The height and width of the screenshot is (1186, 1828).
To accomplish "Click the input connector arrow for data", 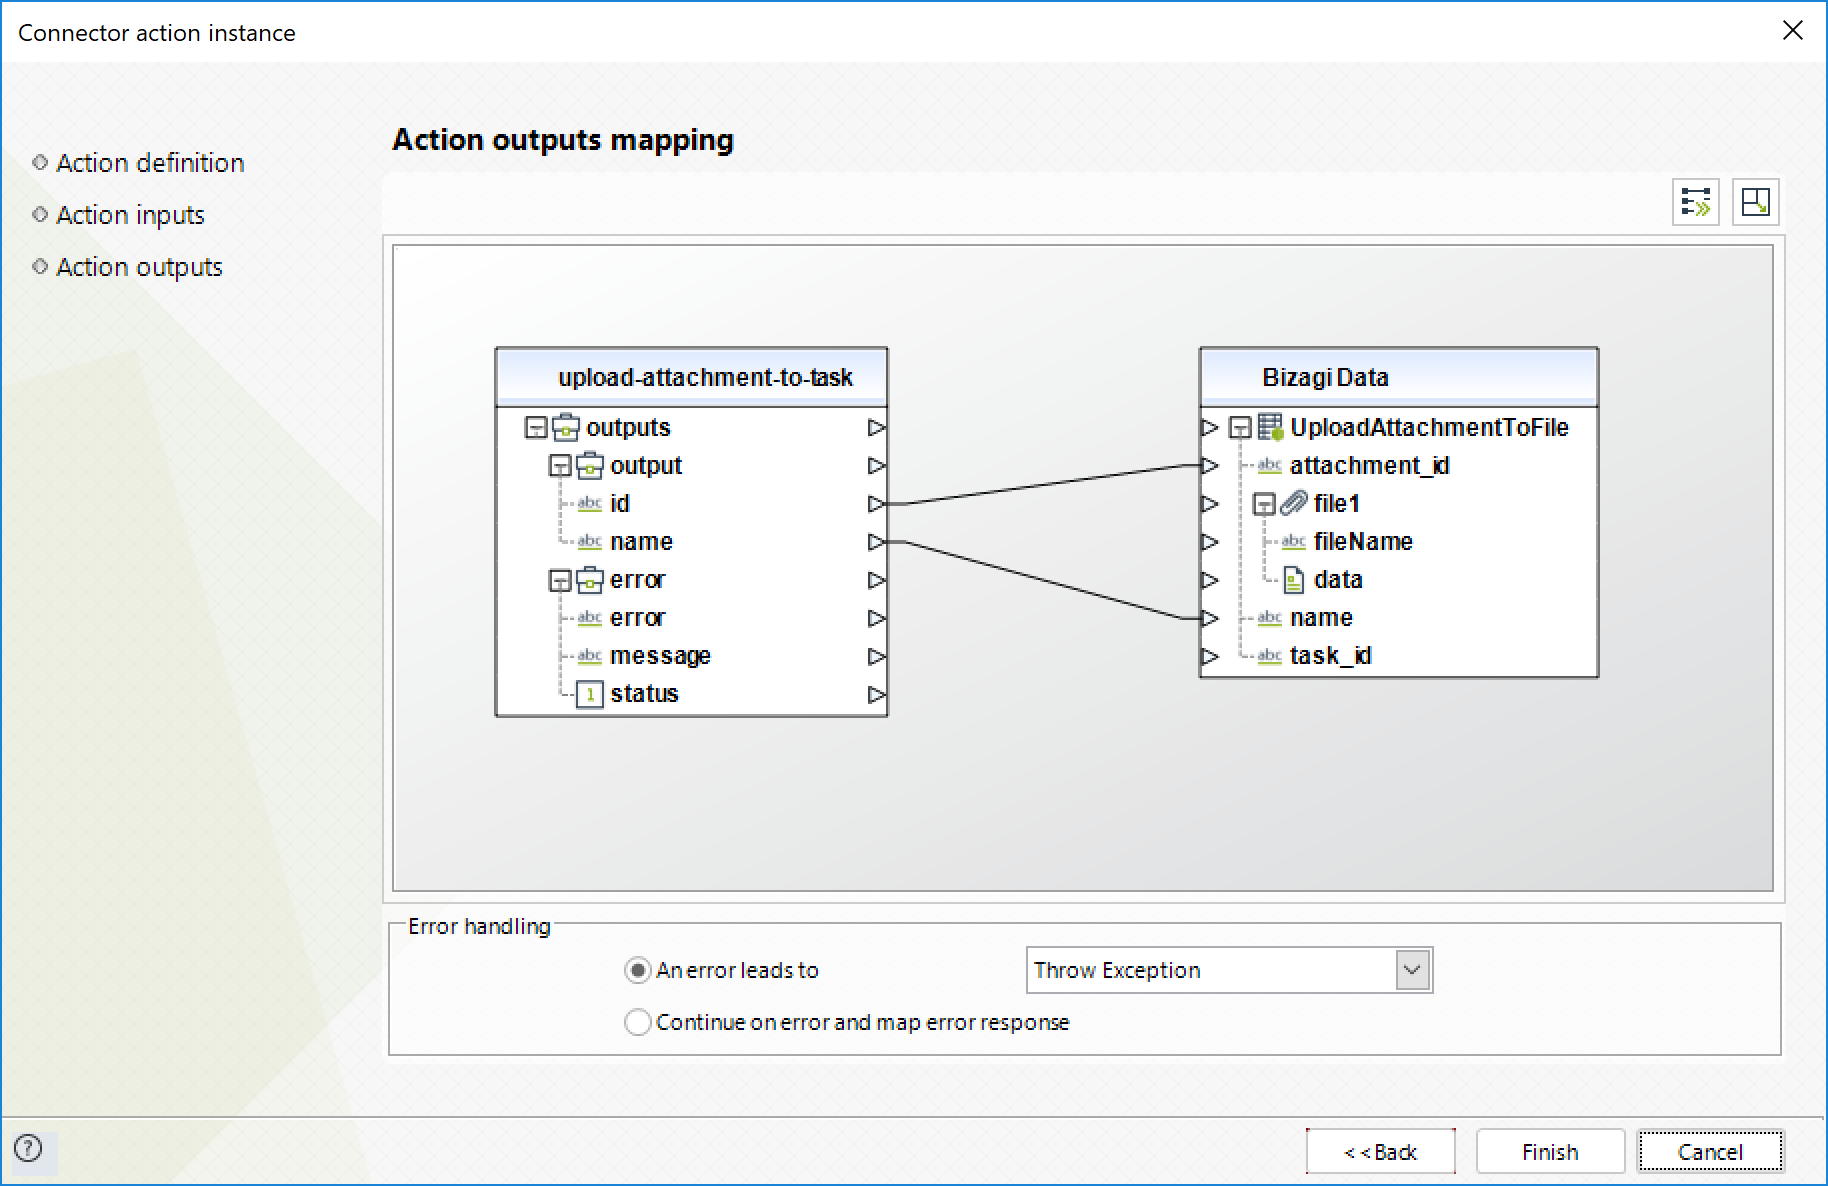I will pos(1210,579).
